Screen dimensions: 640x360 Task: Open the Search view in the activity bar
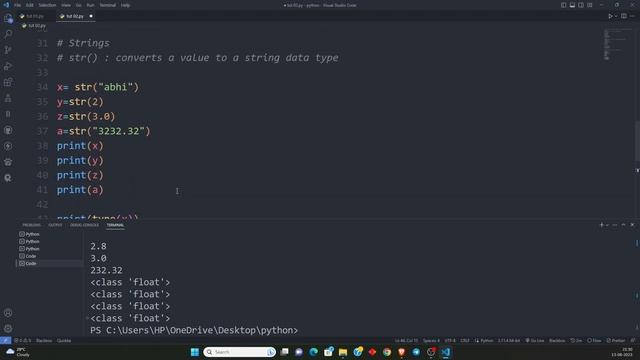coord(8,34)
